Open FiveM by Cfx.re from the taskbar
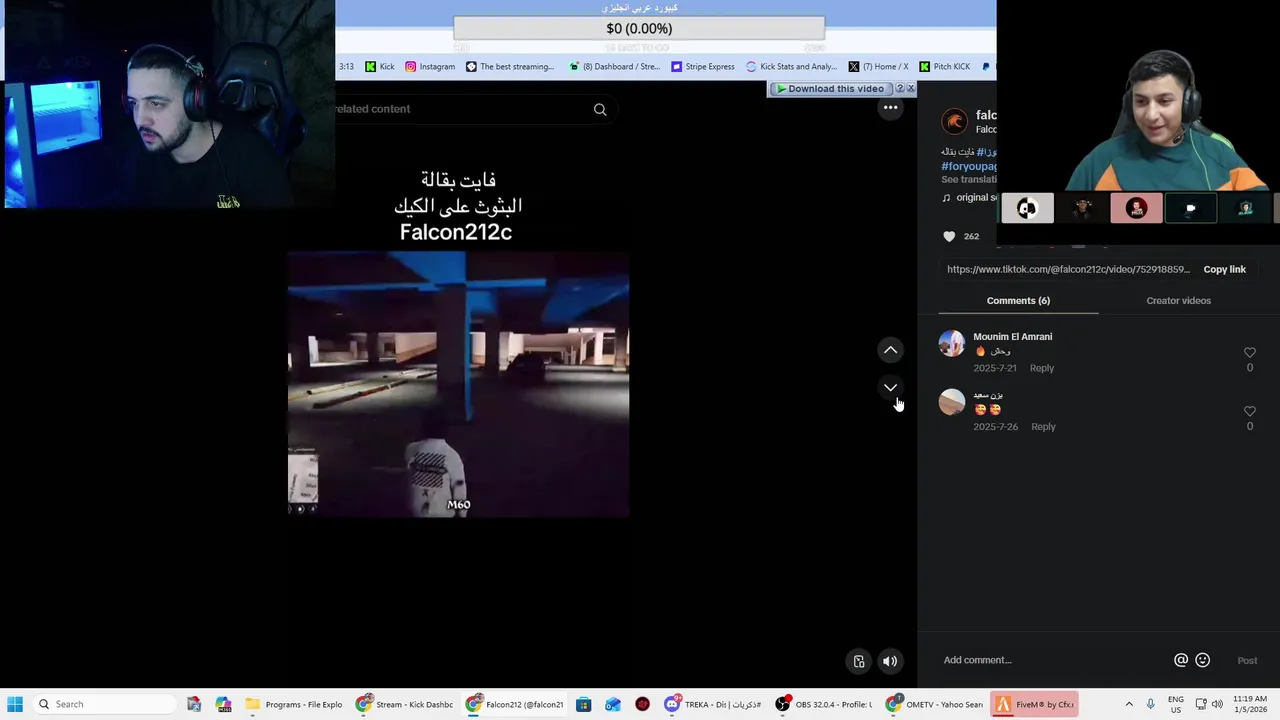Viewport: 1280px width, 720px height. 1035,704
